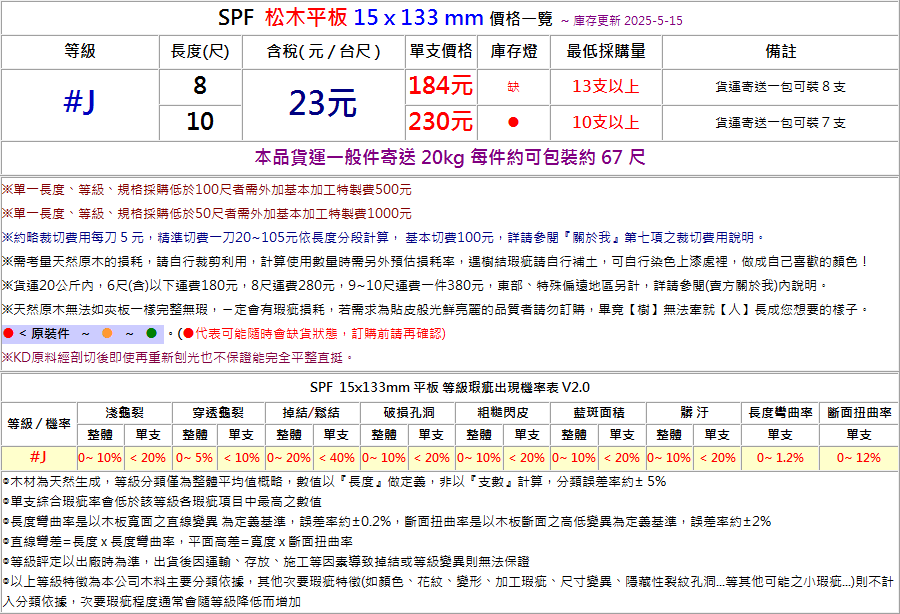
Task: Click the 184元 single-piece price
Action: tap(440, 87)
